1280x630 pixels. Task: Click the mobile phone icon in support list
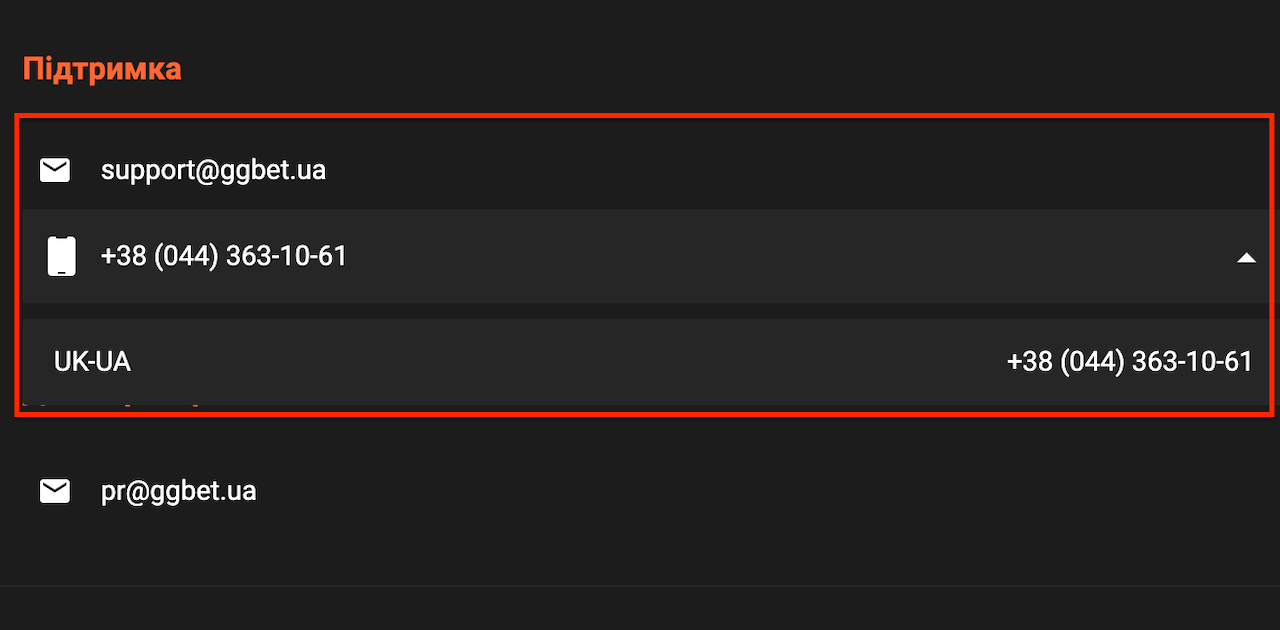(x=62, y=256)
